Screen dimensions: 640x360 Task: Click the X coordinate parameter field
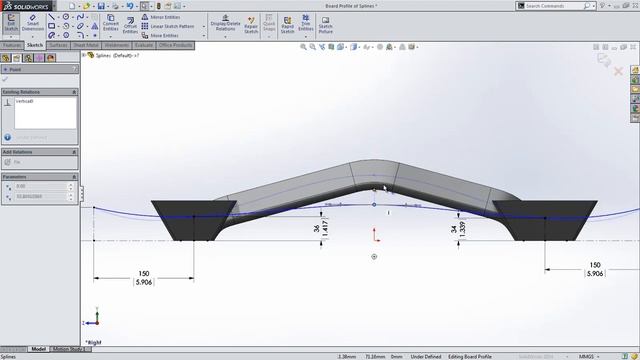pos(41,186)
